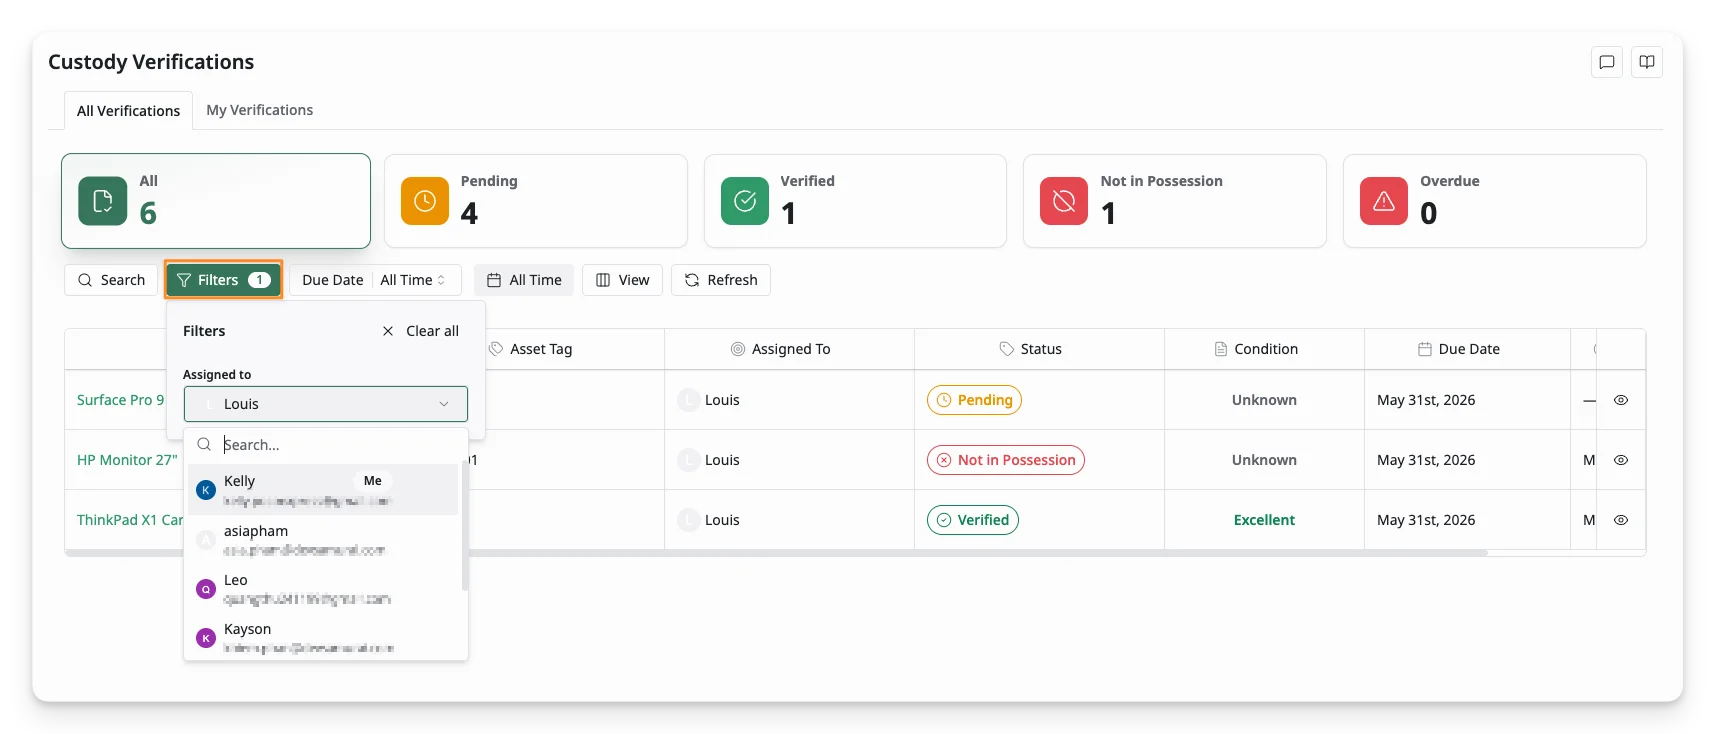Click the red Not in Possession icon

1064,201
